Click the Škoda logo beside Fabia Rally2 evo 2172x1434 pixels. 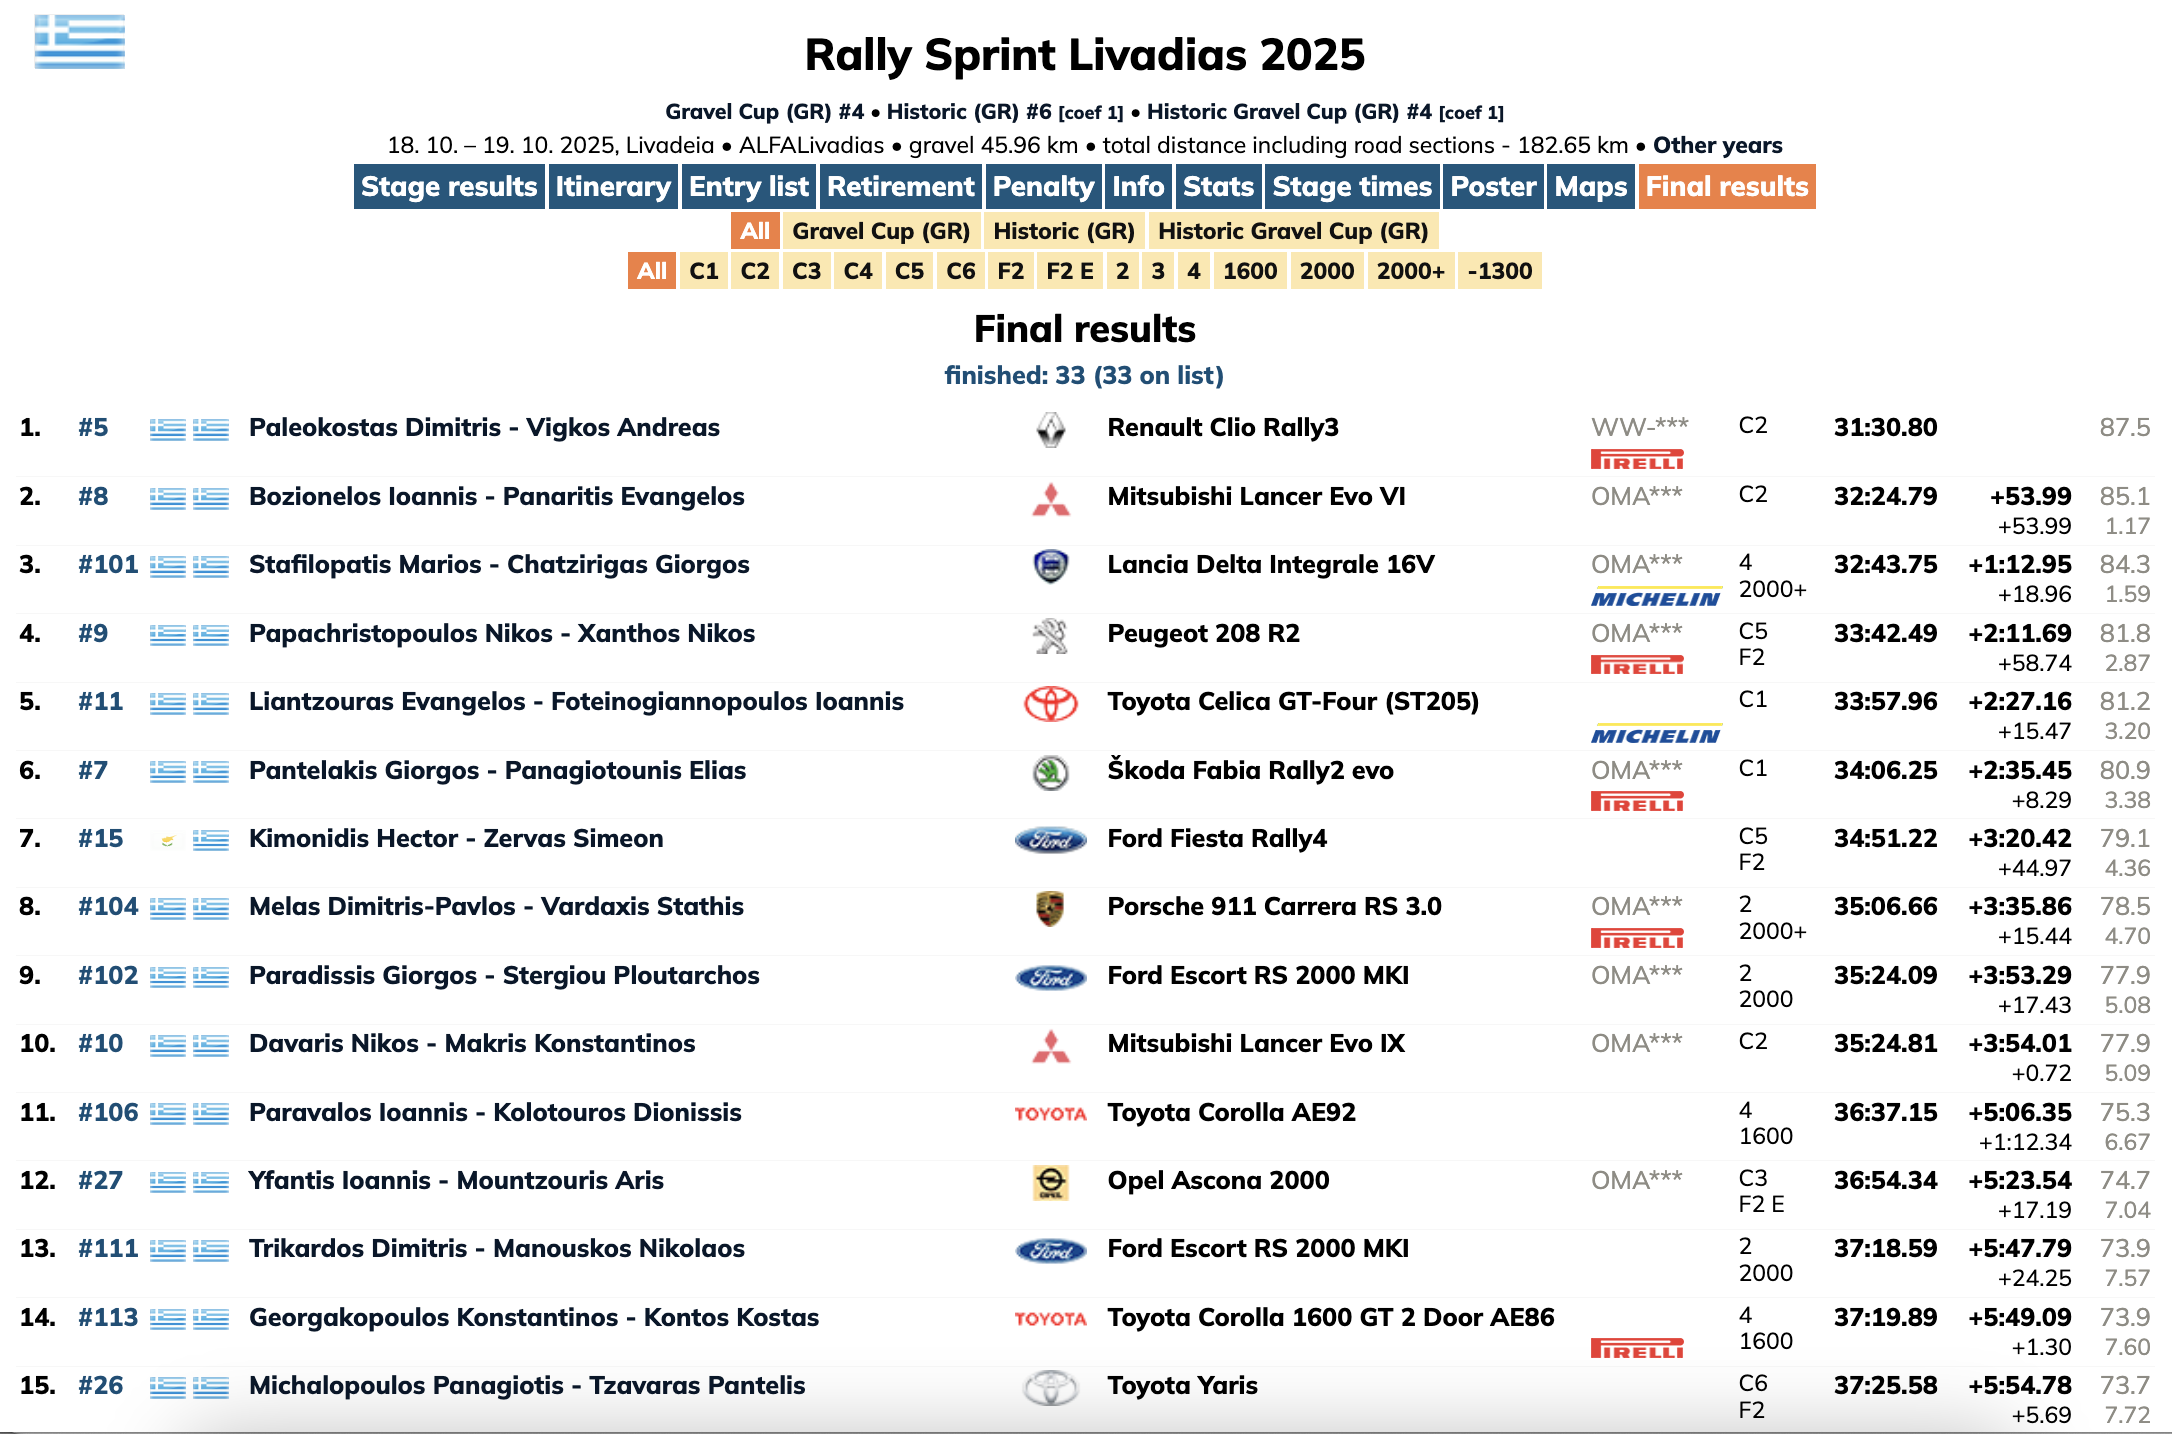[1050, 772]
